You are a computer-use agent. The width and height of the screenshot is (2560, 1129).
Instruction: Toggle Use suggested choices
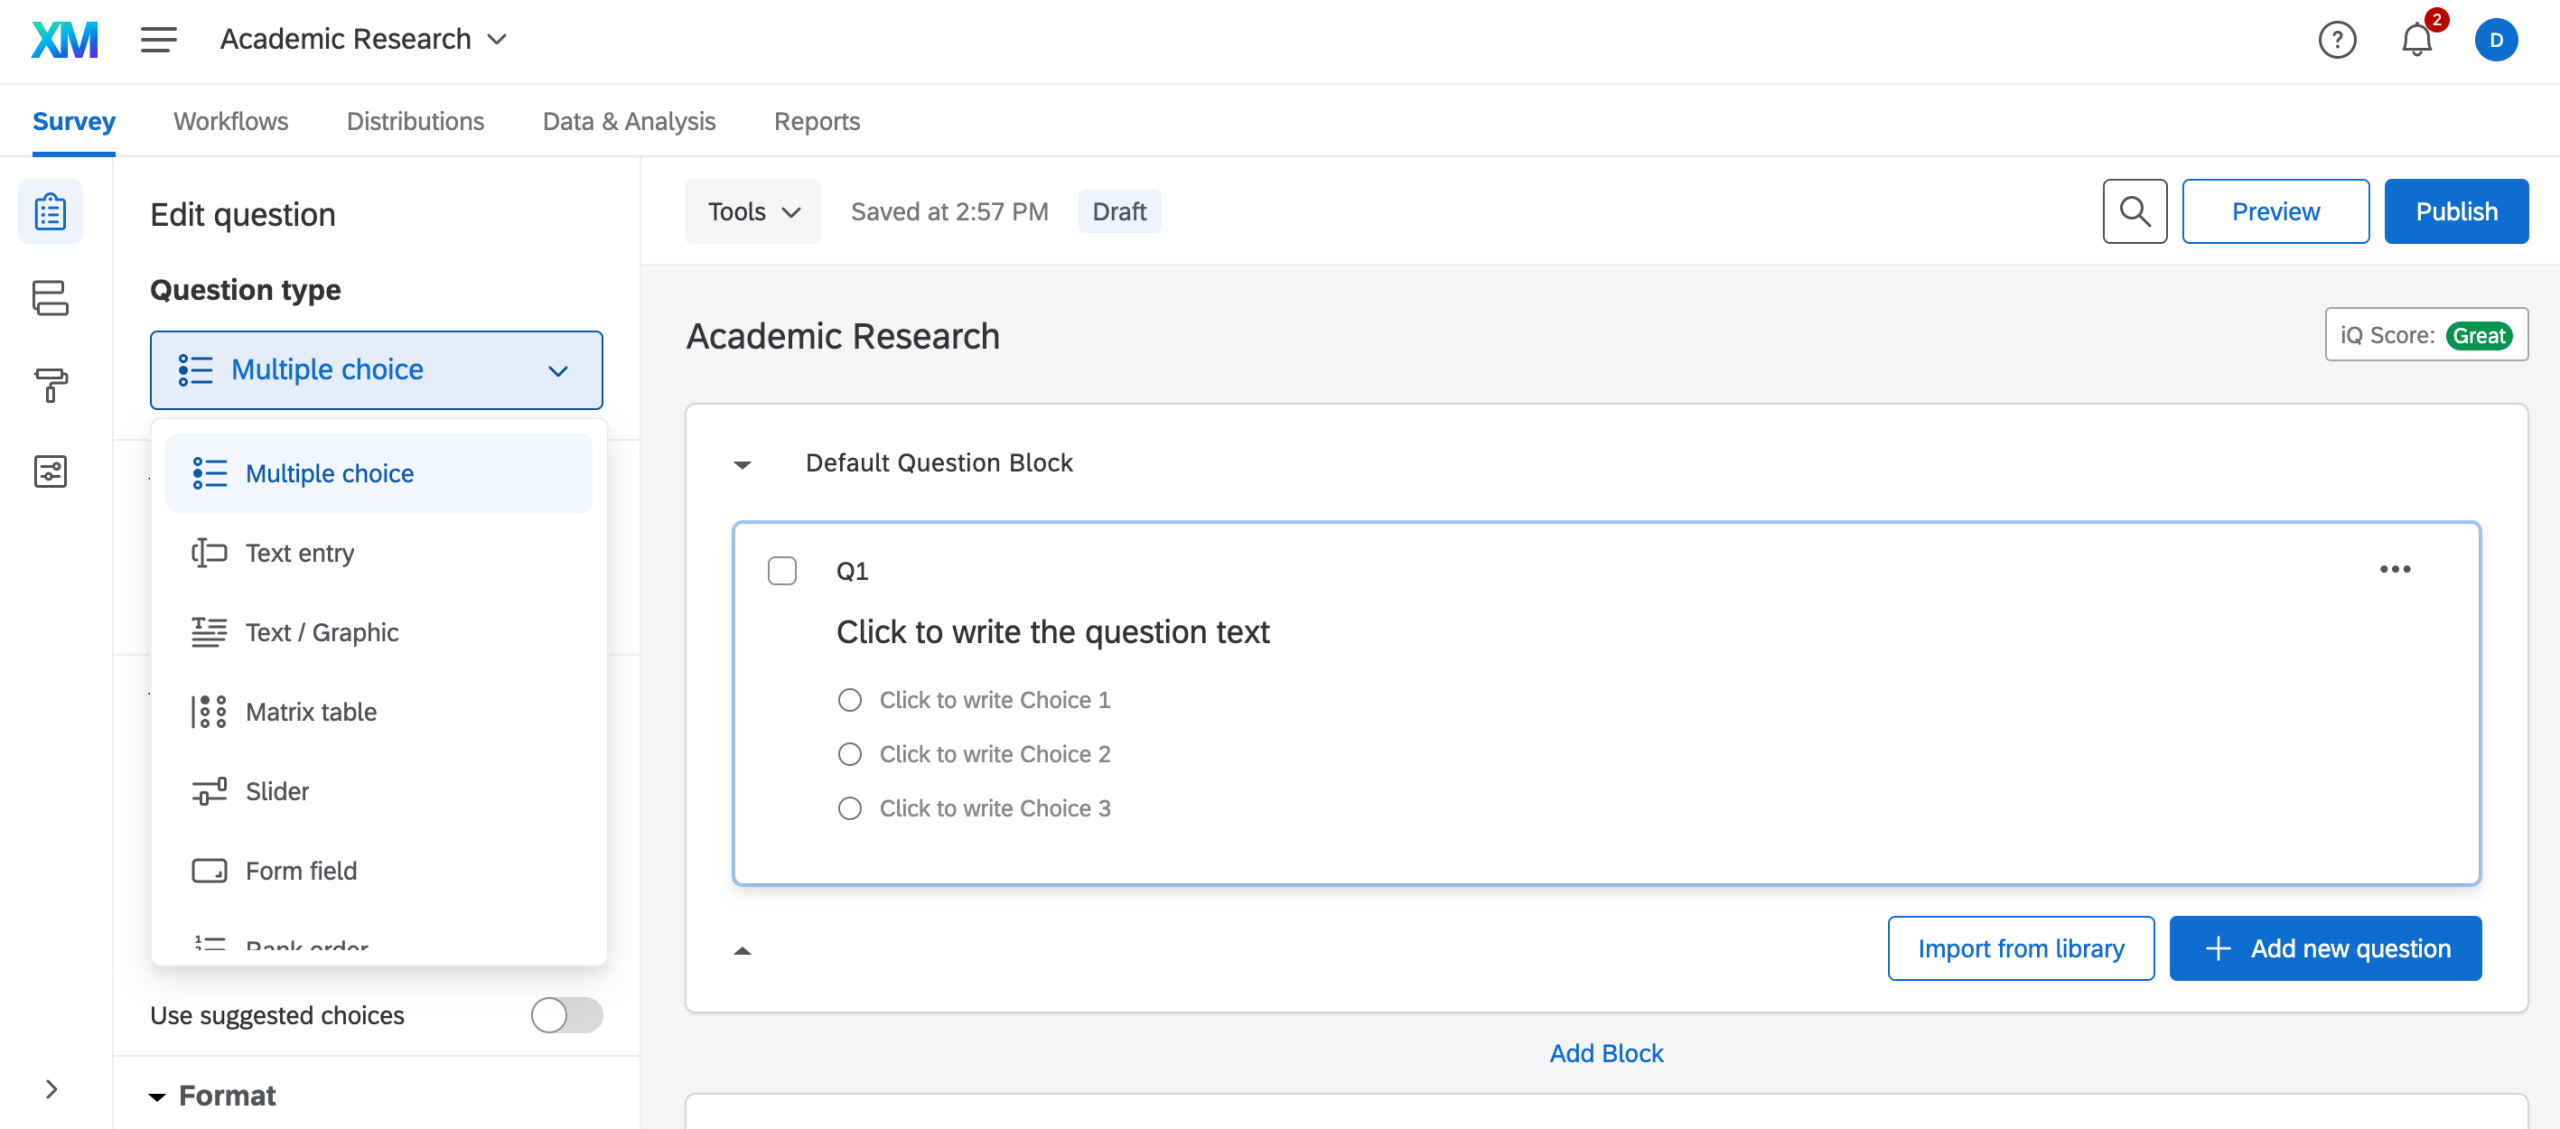(x=565, y=1015)
